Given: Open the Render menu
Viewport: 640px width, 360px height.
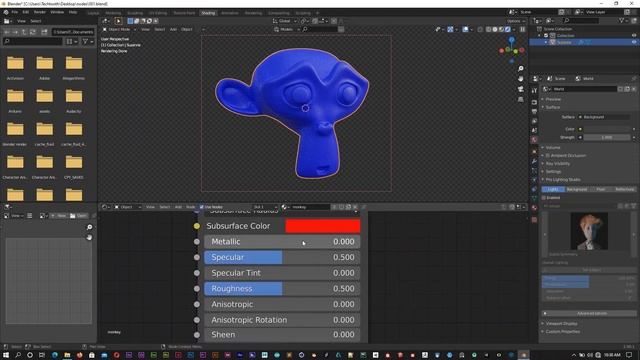Looking at the screenshot, I should [40, 12].
